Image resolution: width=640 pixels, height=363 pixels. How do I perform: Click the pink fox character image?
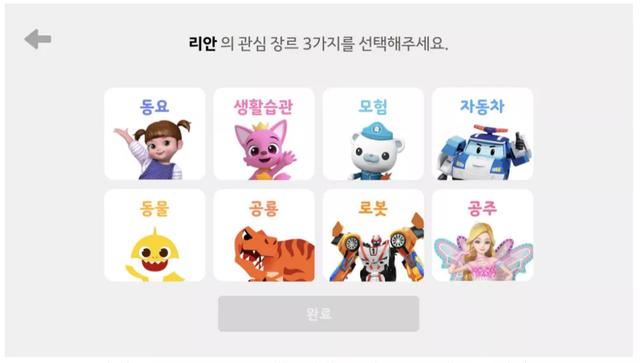pos(264,150)
